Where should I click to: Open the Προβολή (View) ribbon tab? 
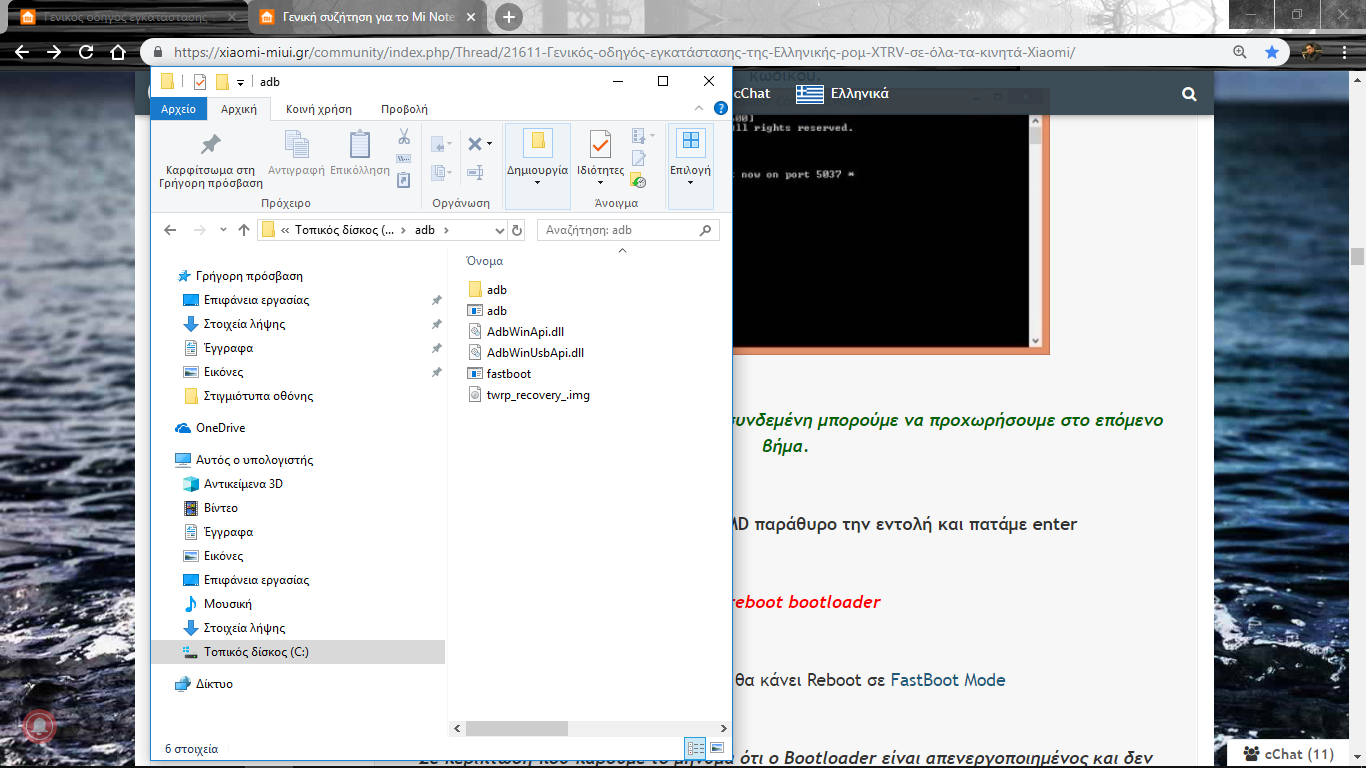[x=404, y=109]
